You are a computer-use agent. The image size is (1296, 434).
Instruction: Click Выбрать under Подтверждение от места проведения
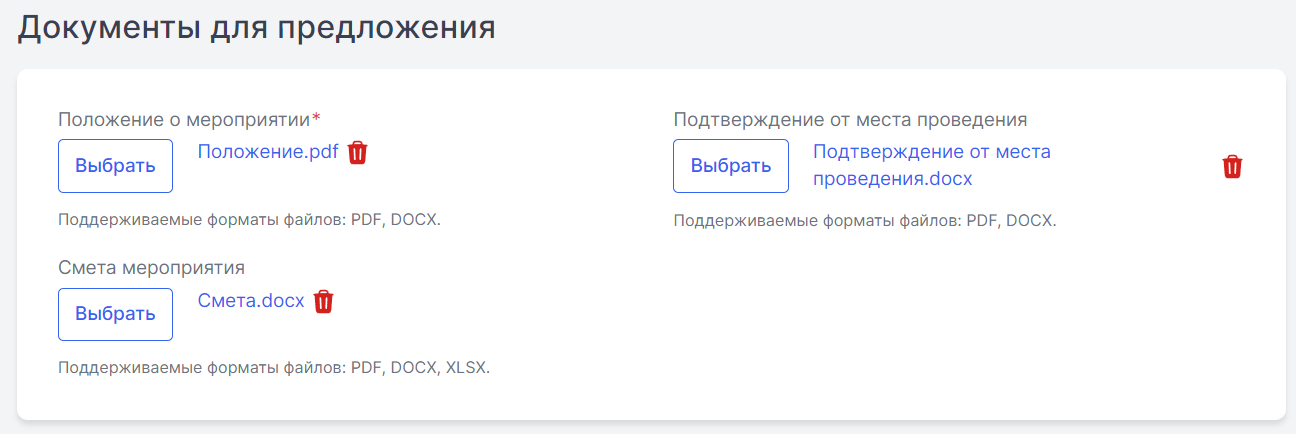point(731,166)
